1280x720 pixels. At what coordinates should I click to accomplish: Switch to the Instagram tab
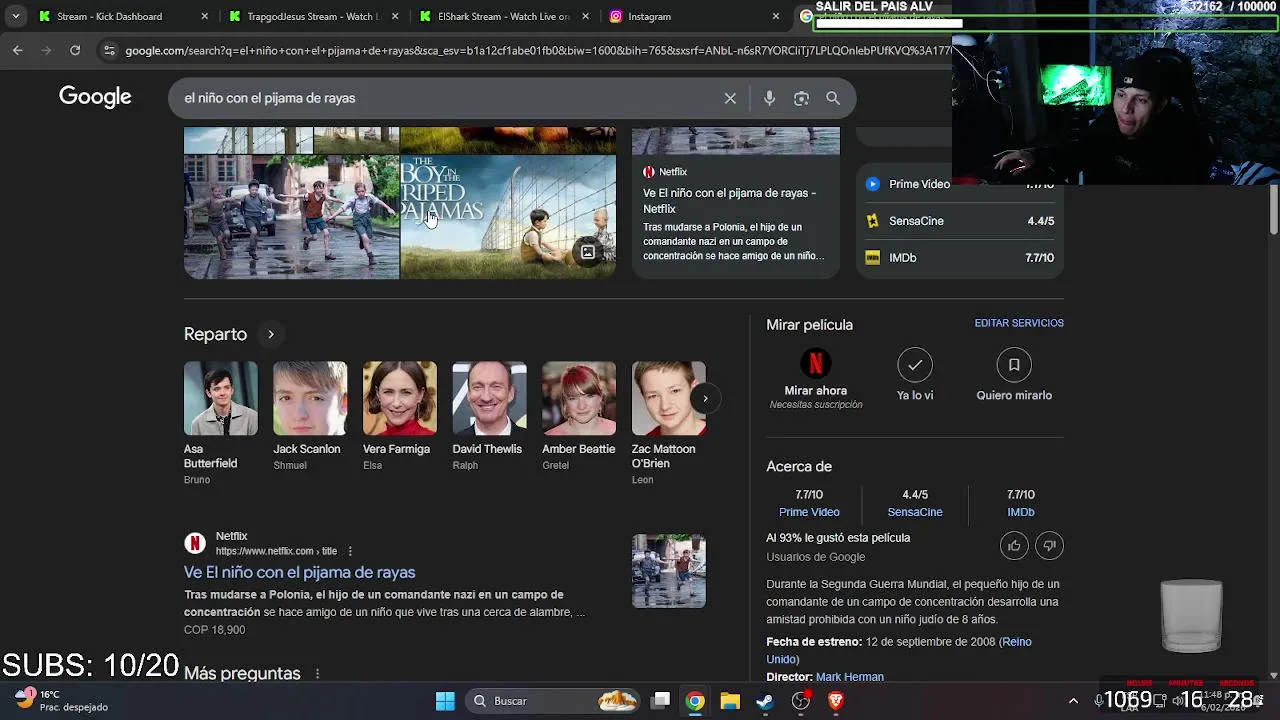click(690, 16)
